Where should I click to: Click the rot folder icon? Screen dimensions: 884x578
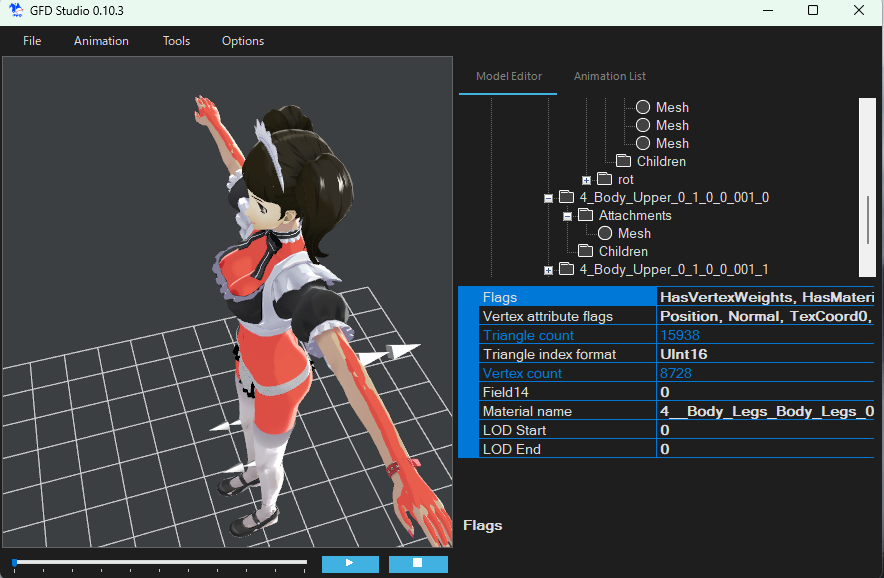(604, 179)
